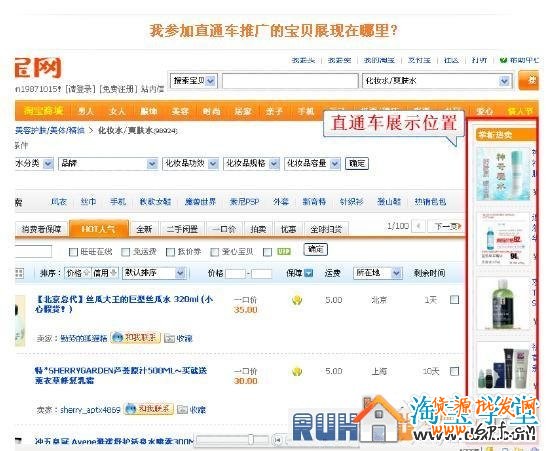Click the green VIP badge filter
This screenshot has height=451, width=546.
(283, 251)
